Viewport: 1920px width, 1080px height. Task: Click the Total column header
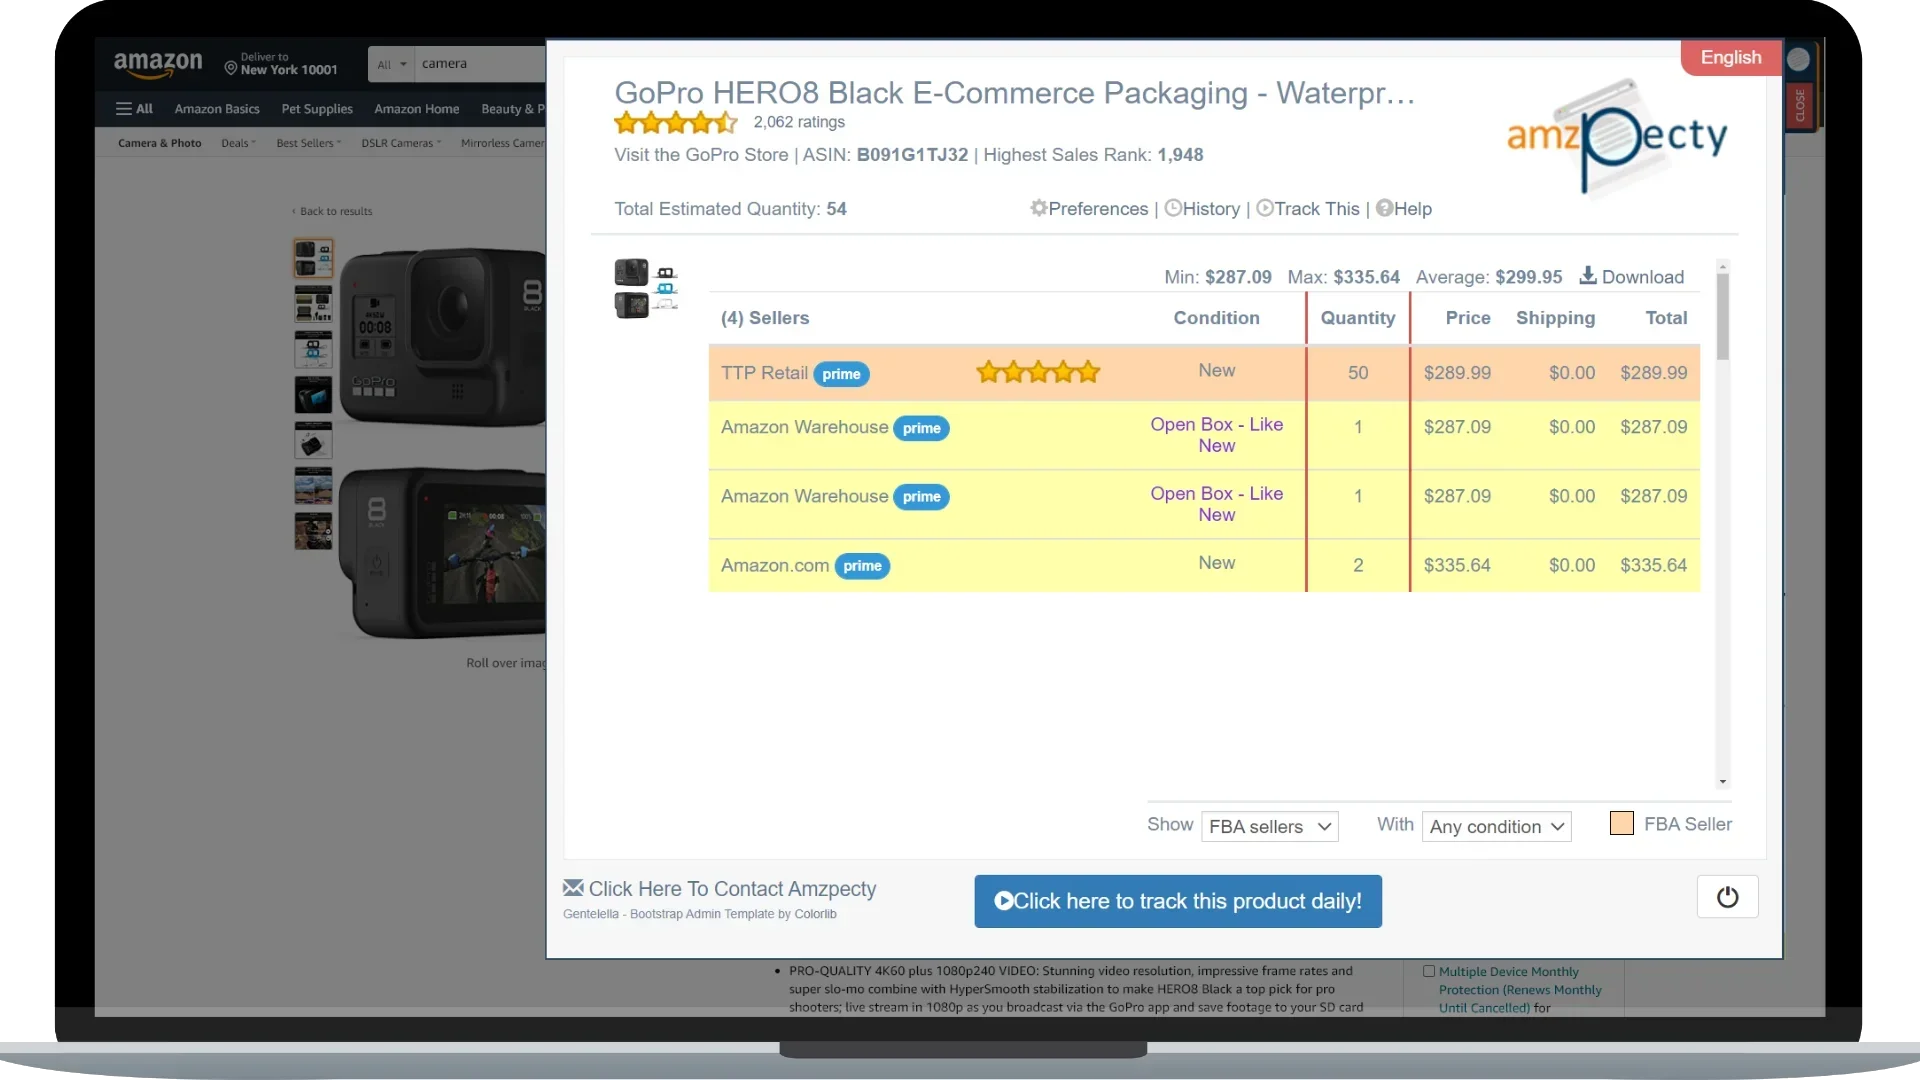pos(1666,318)
